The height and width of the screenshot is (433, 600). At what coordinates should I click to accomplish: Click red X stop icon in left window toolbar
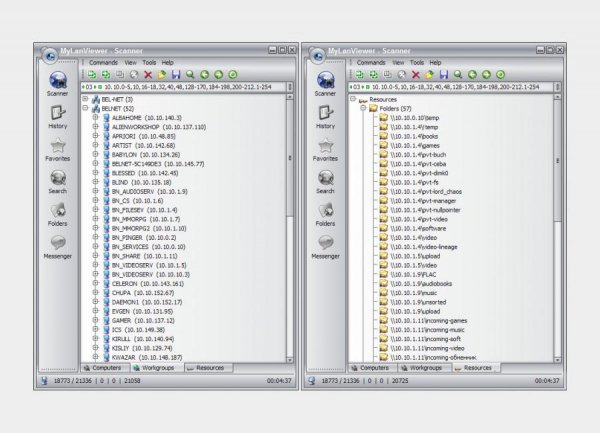click(x=148, y=75)
